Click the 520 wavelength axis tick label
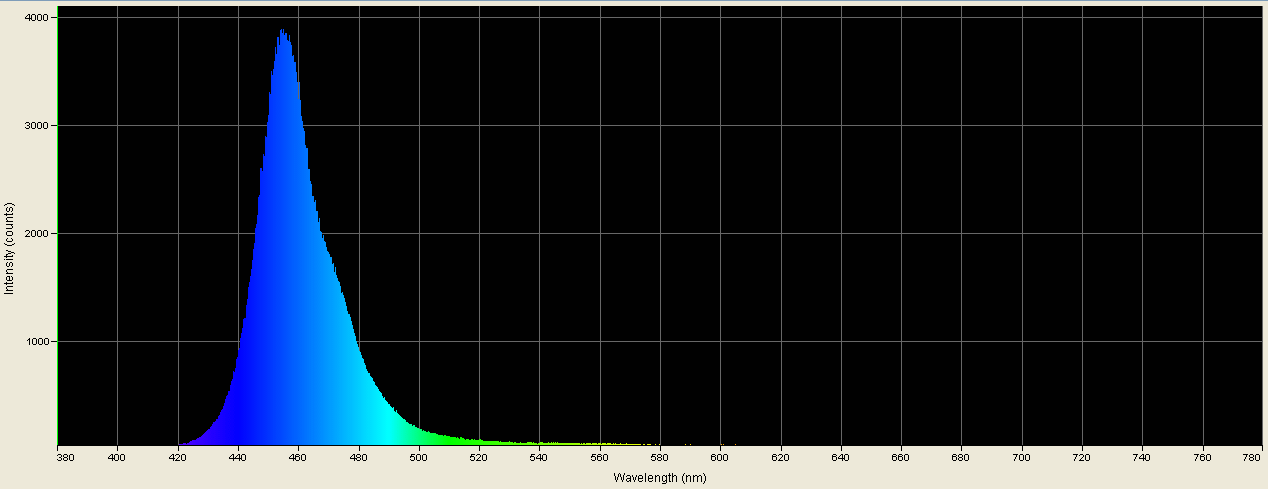This screenshot has height=489, width=1268. [479, 458]
